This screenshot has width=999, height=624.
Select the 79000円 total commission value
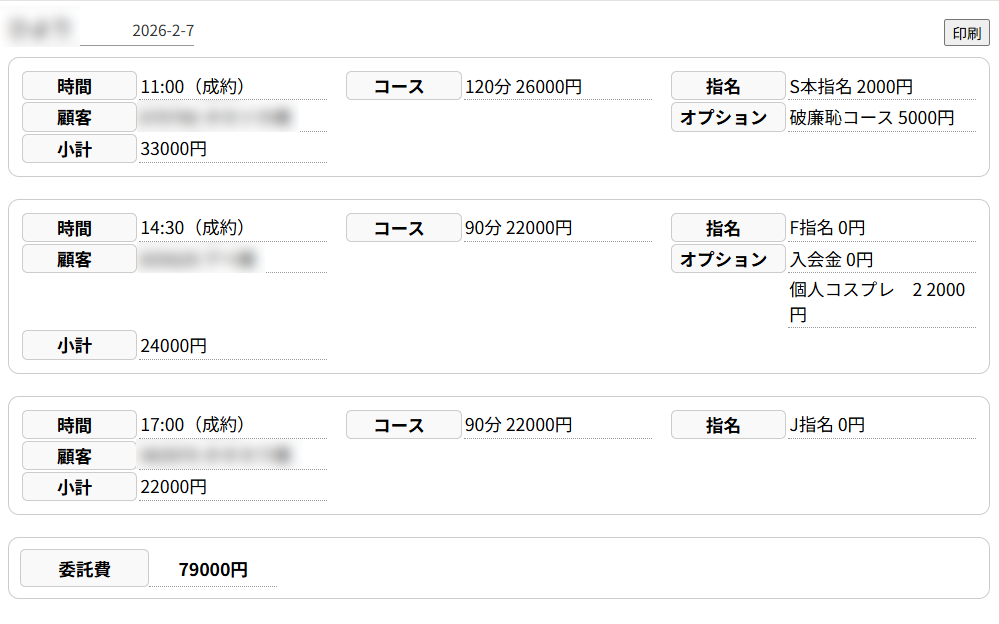coord(213,570)
